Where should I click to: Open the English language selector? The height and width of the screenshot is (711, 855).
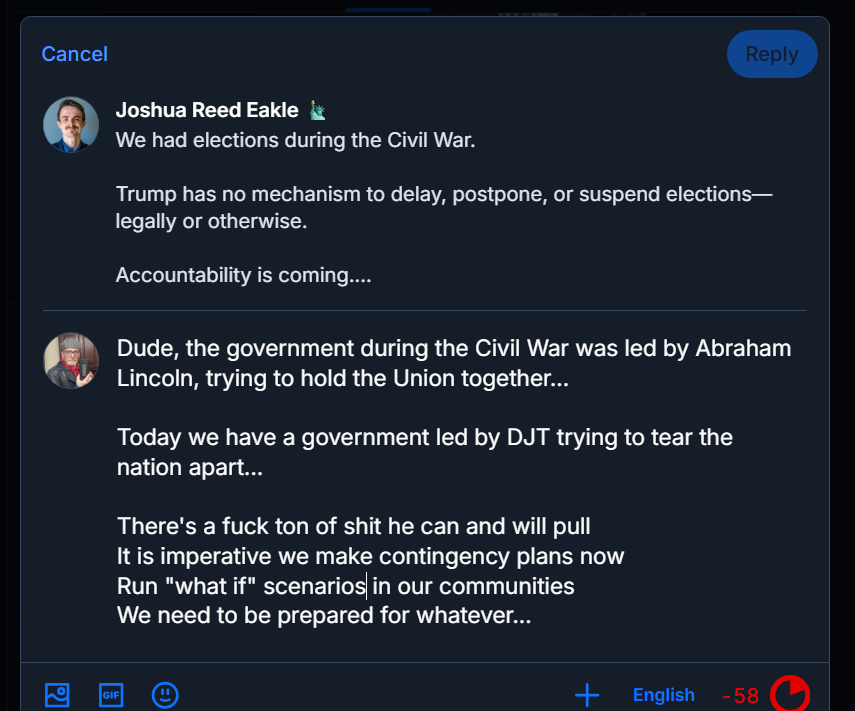[x=663, y=695]
